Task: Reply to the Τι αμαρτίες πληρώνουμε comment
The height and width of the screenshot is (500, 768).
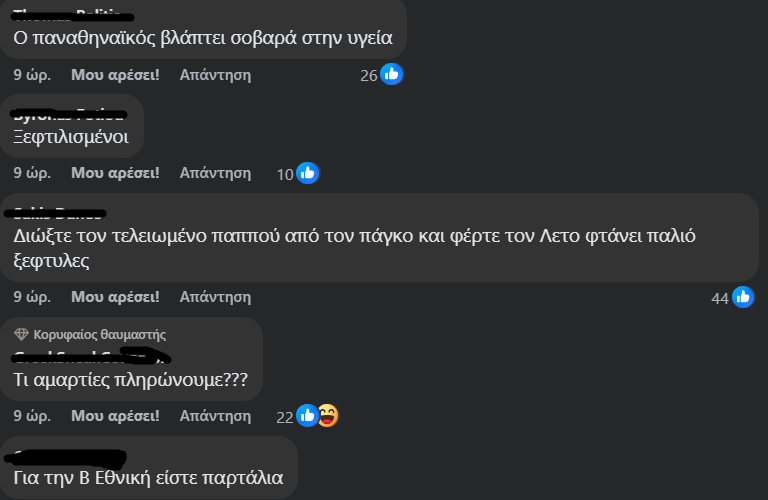Action: (215, 415)
